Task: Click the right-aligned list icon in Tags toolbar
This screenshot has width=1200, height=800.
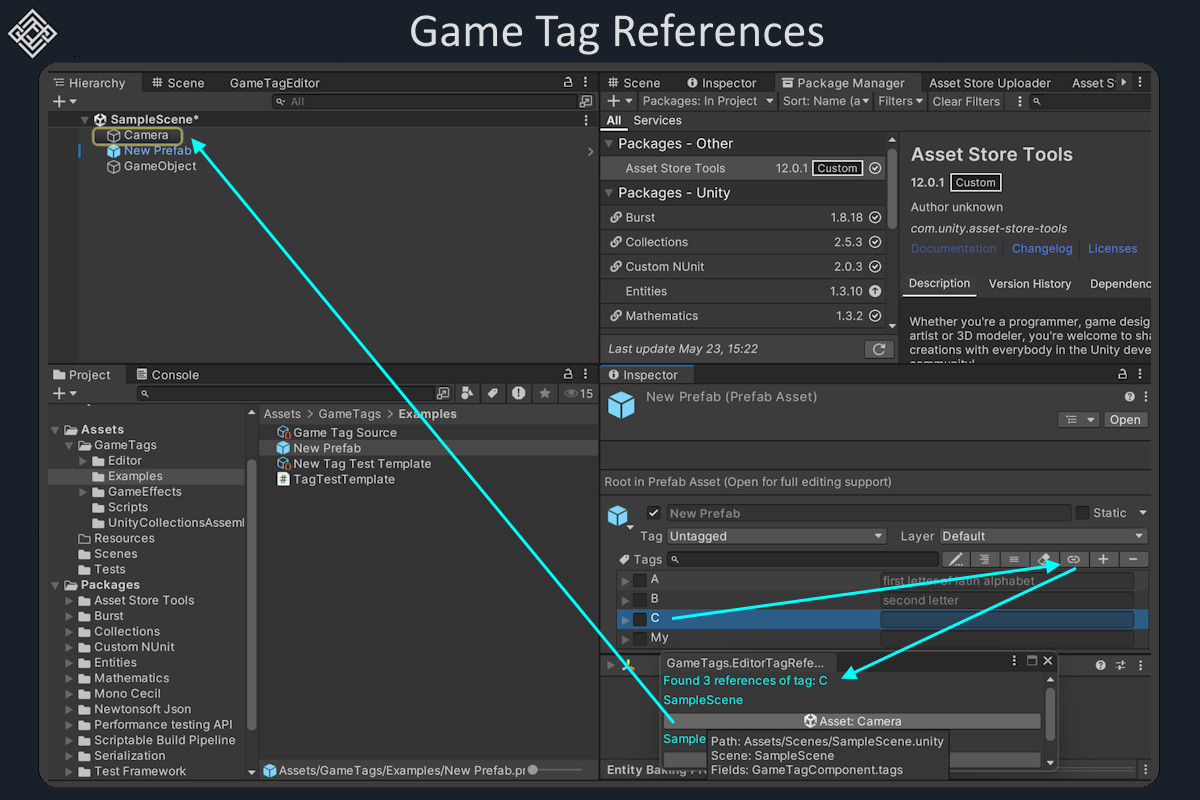Action: click(984, 560)
